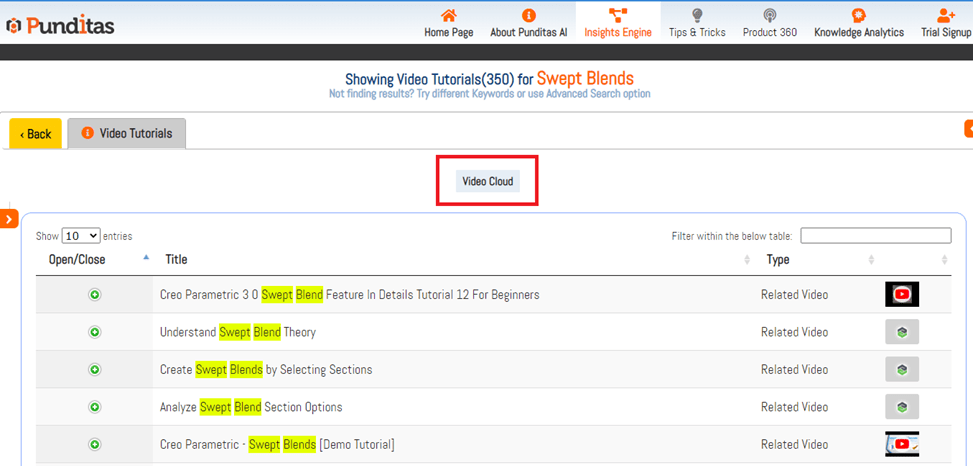Viewport: 973px width, 466px height.
Task: Open the About Punditas AI page
Action: click(x=529, y=22)
